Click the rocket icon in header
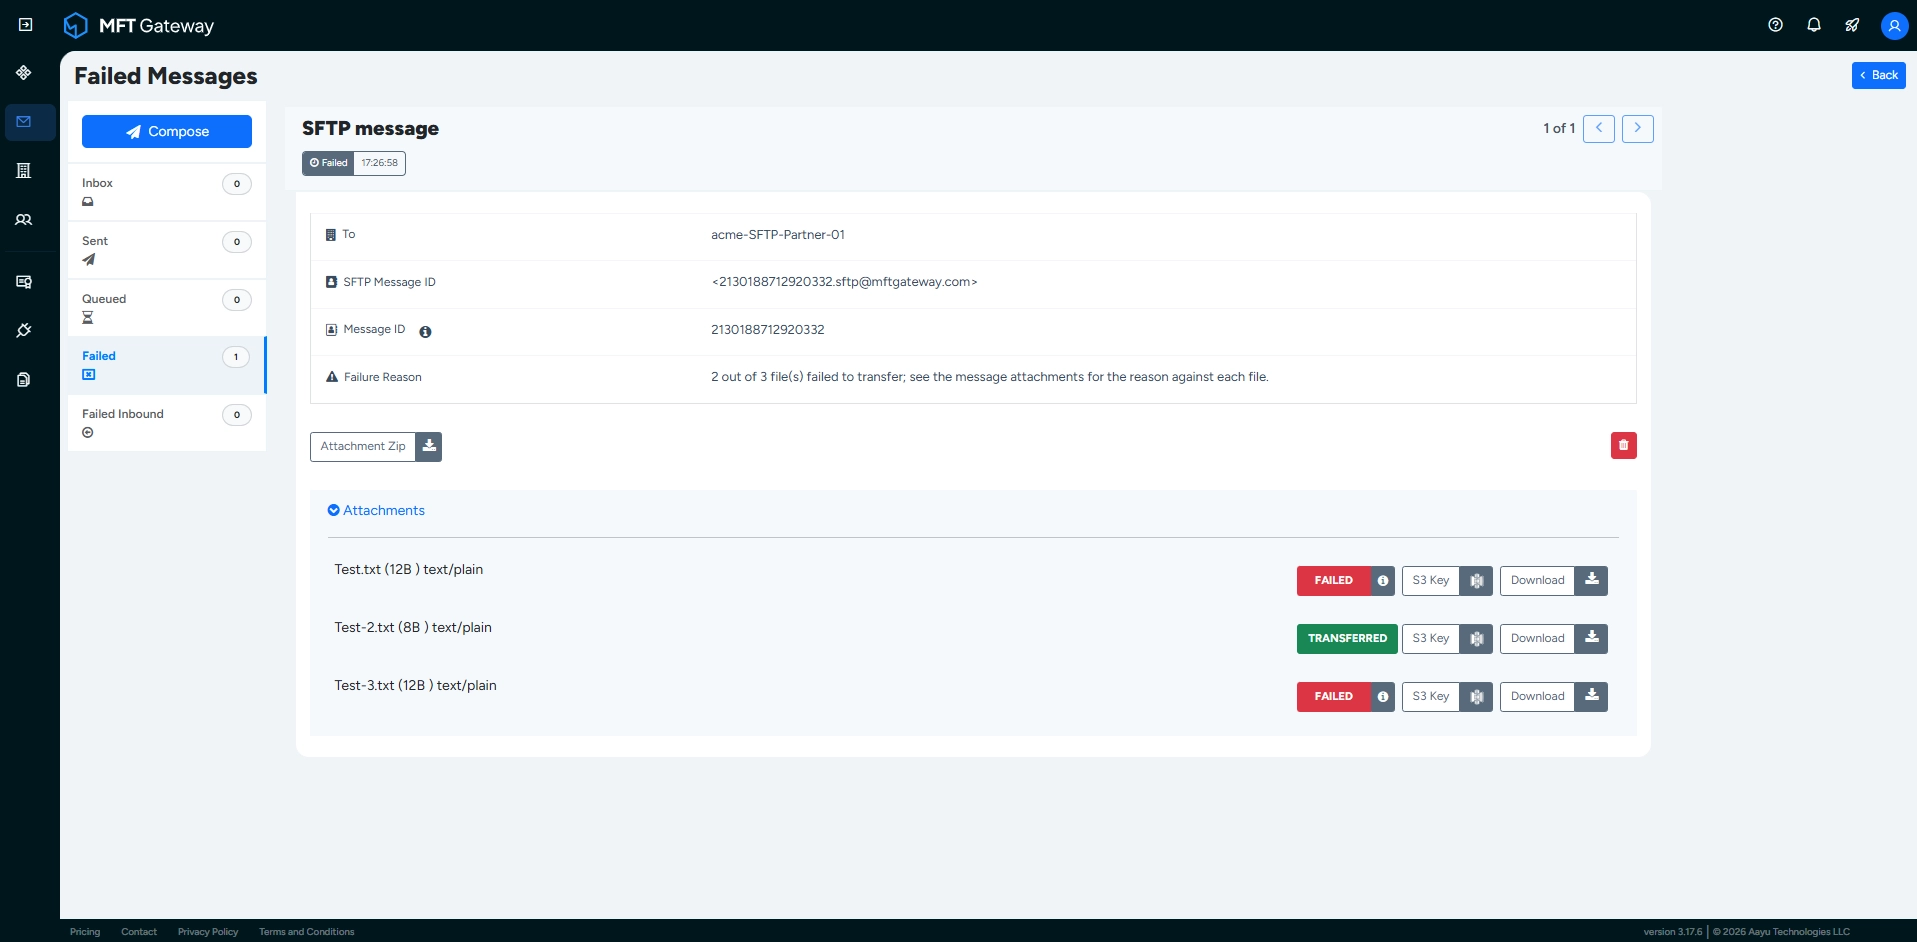Viewport: 1917px width, 942px height. point(1852,25)
